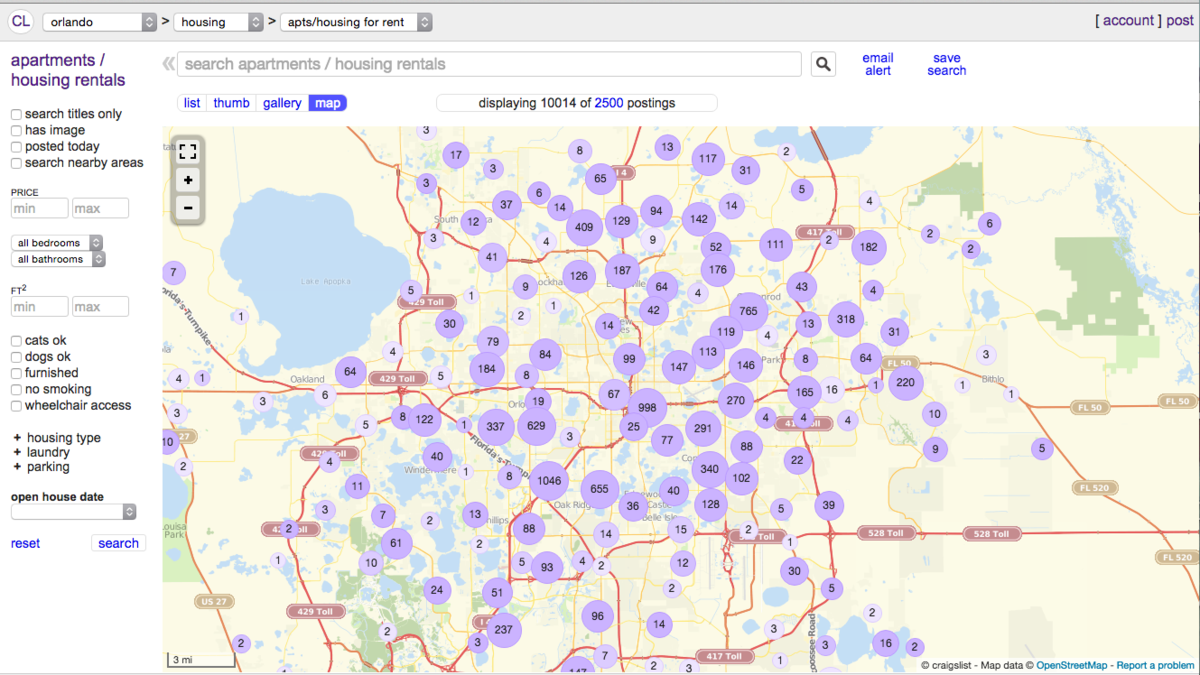Open the 655 postings map cluster

point(599,489)
